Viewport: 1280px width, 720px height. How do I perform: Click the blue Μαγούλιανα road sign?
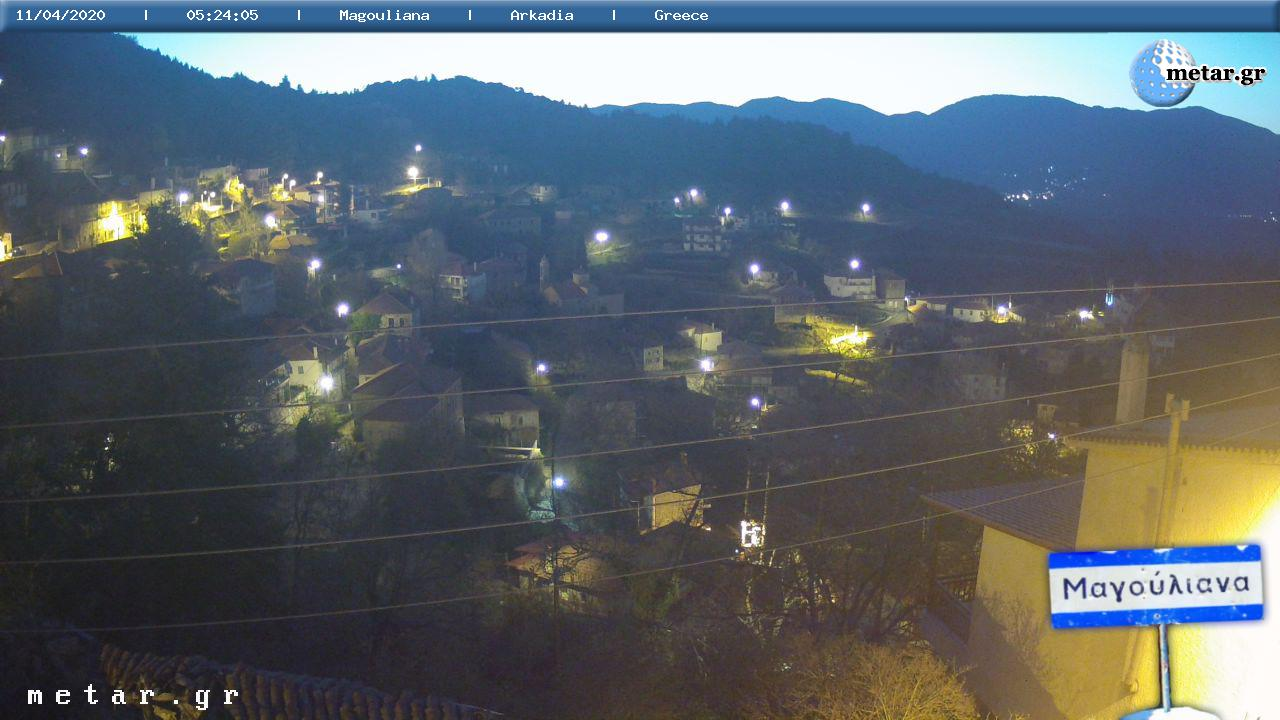tap(1155, 586)
